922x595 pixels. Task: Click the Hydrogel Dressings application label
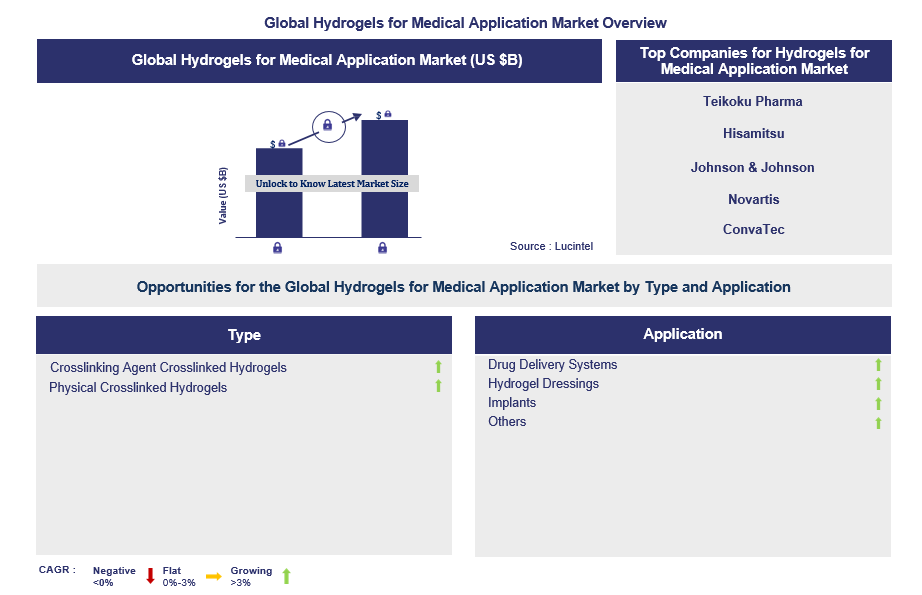coord(543,384)
